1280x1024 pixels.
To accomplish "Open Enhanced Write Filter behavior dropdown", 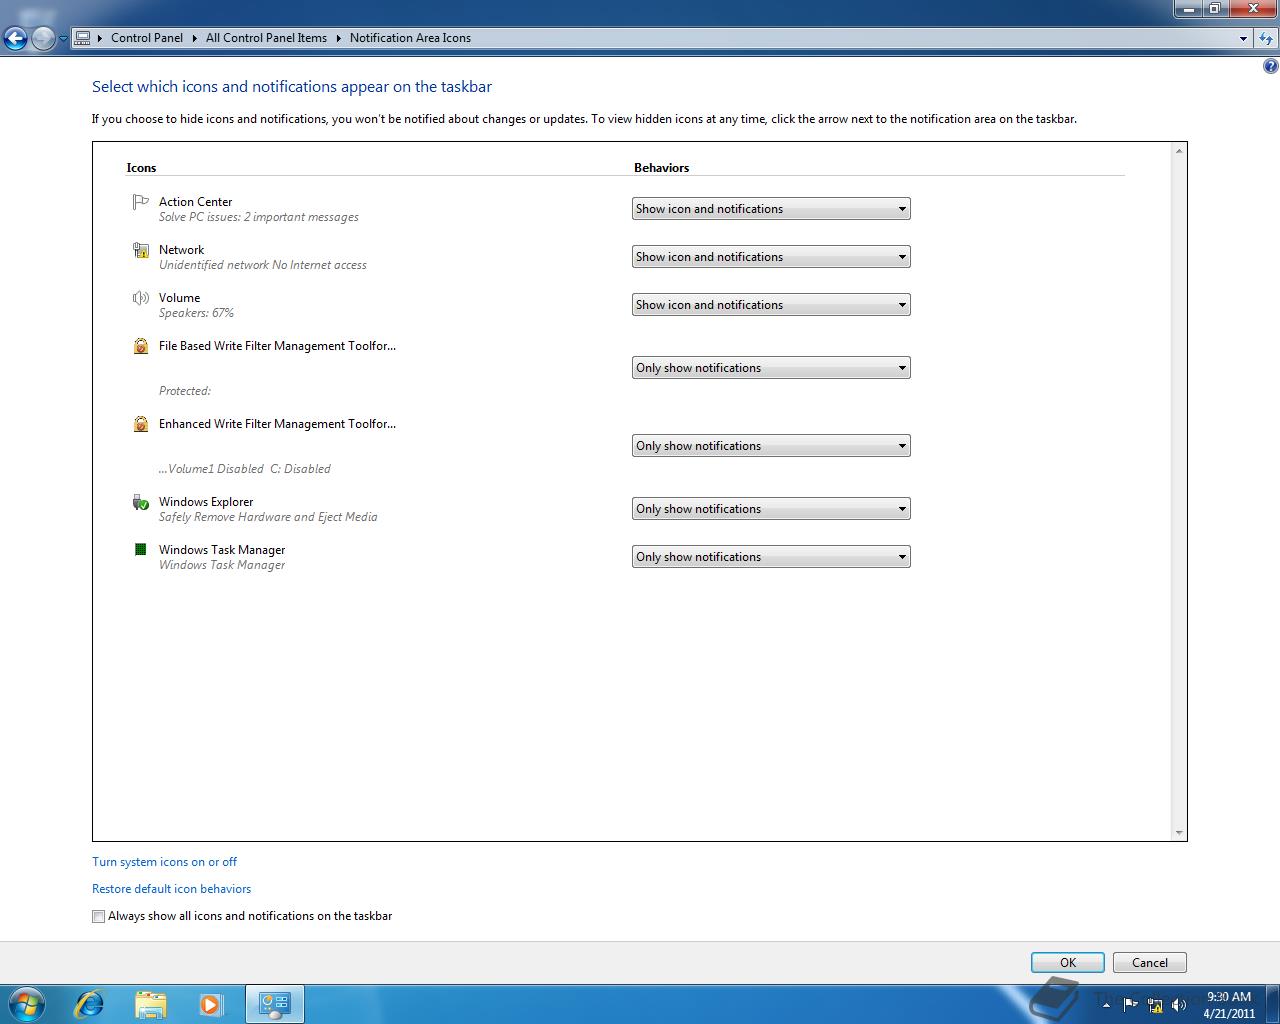I will 771,446.
